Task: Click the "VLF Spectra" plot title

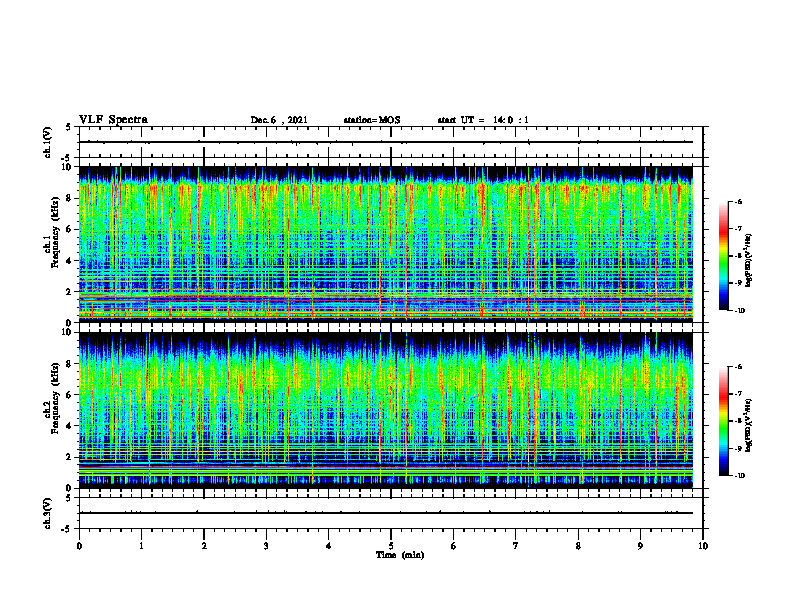Action: click(113, 120)
